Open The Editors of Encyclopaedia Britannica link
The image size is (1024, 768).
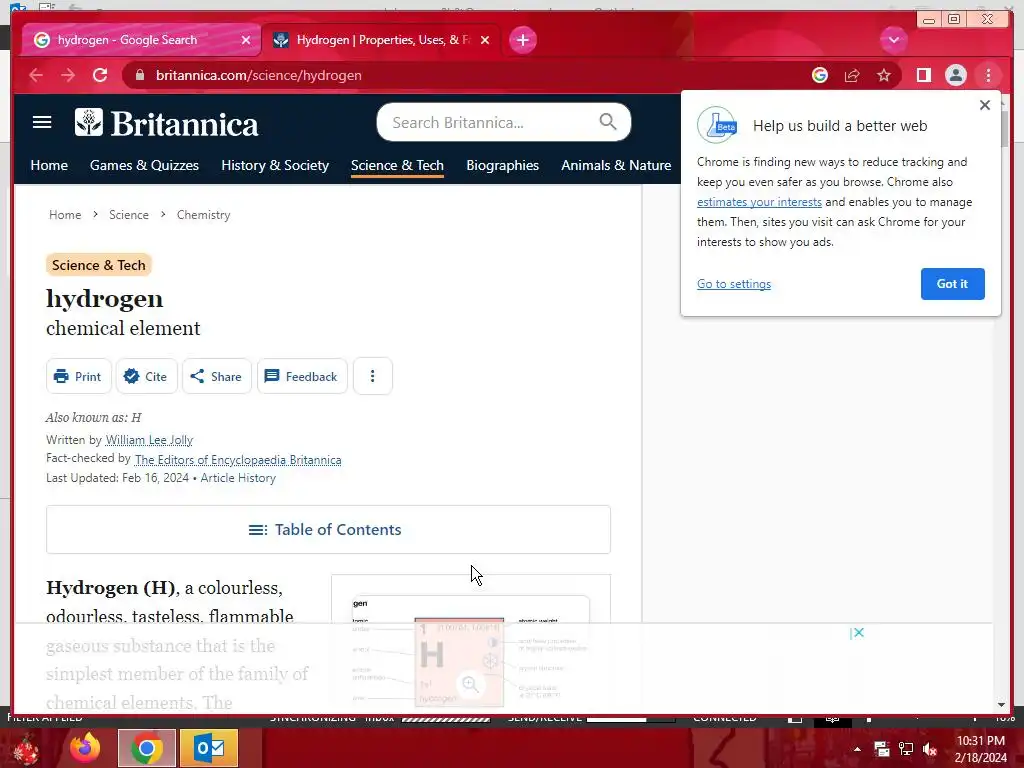[238, 460]
